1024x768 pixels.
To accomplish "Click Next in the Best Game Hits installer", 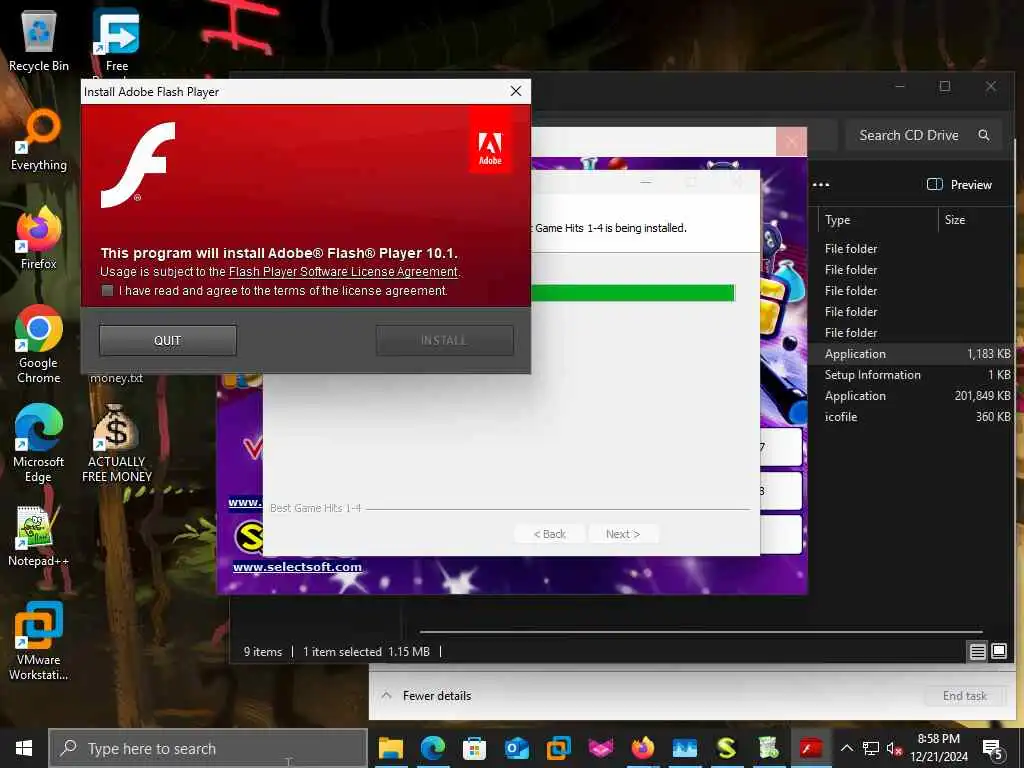I will [623, 534].
